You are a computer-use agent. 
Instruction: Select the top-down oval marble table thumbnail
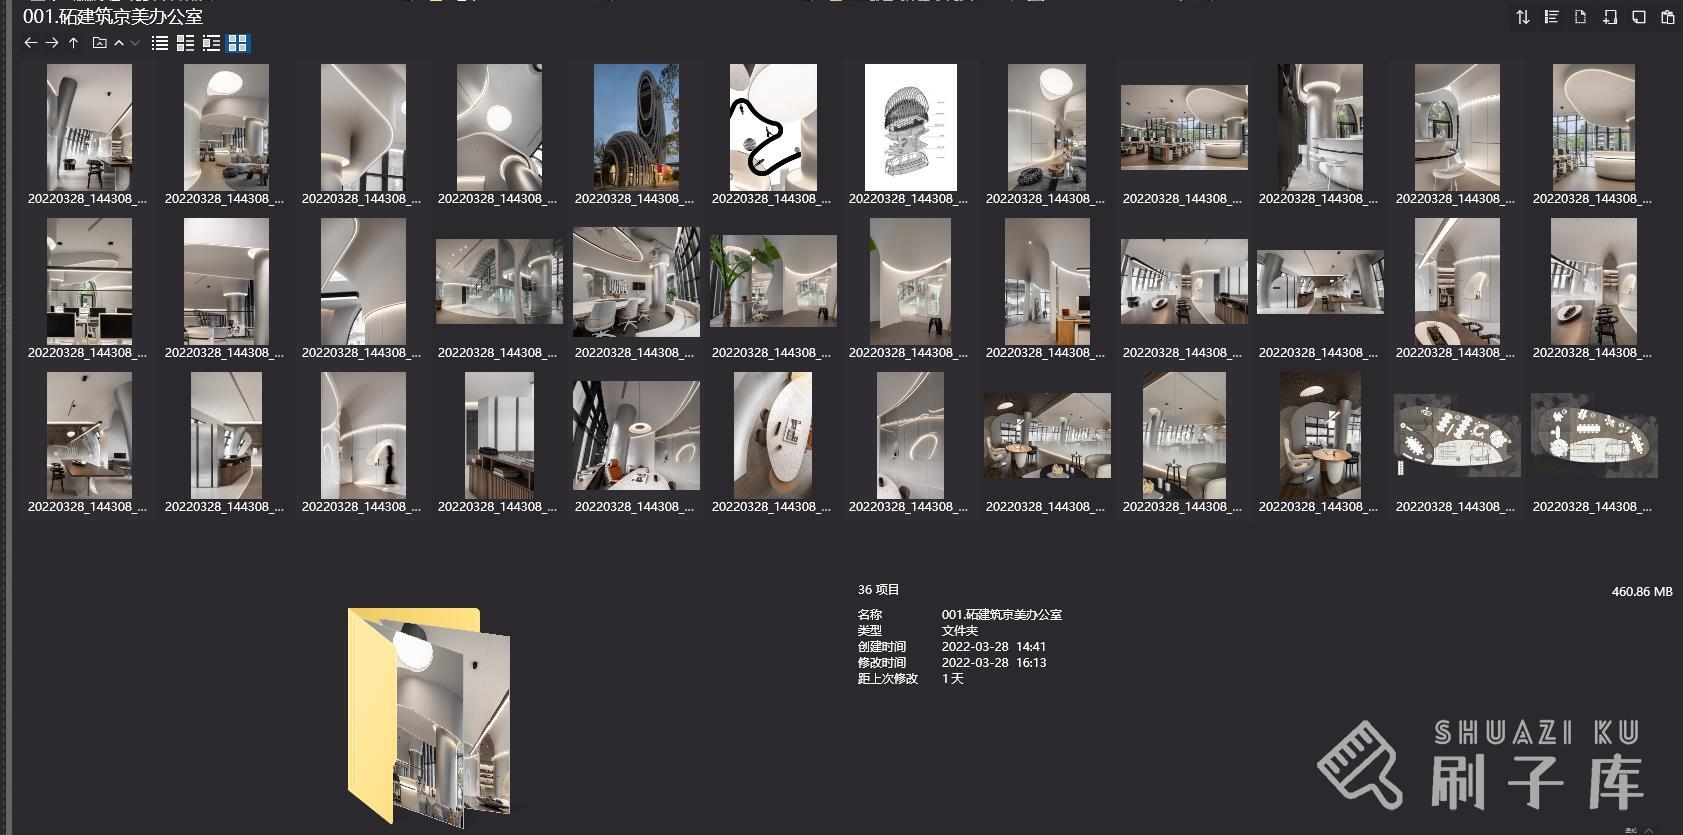click(773, 435)
